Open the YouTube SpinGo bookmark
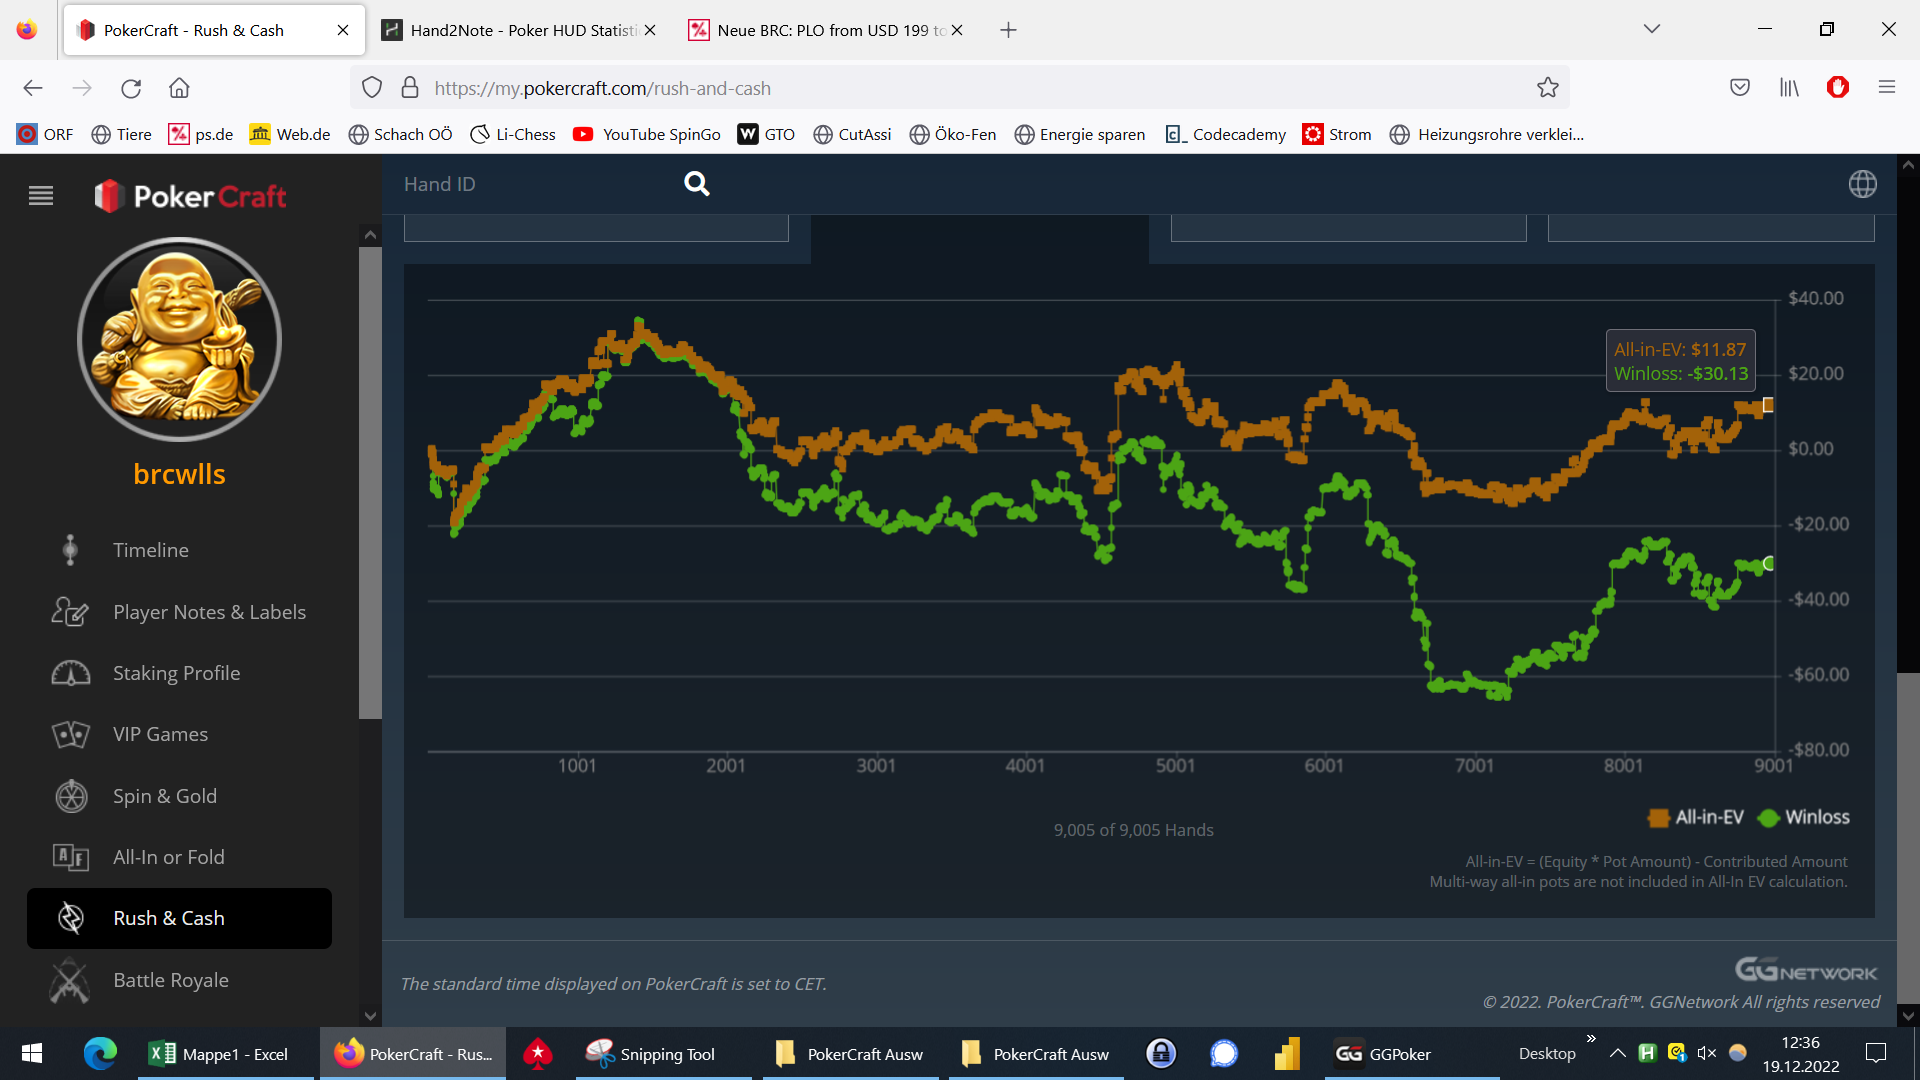Viewport: 1920px width, 1080px height. pos(647,134)
